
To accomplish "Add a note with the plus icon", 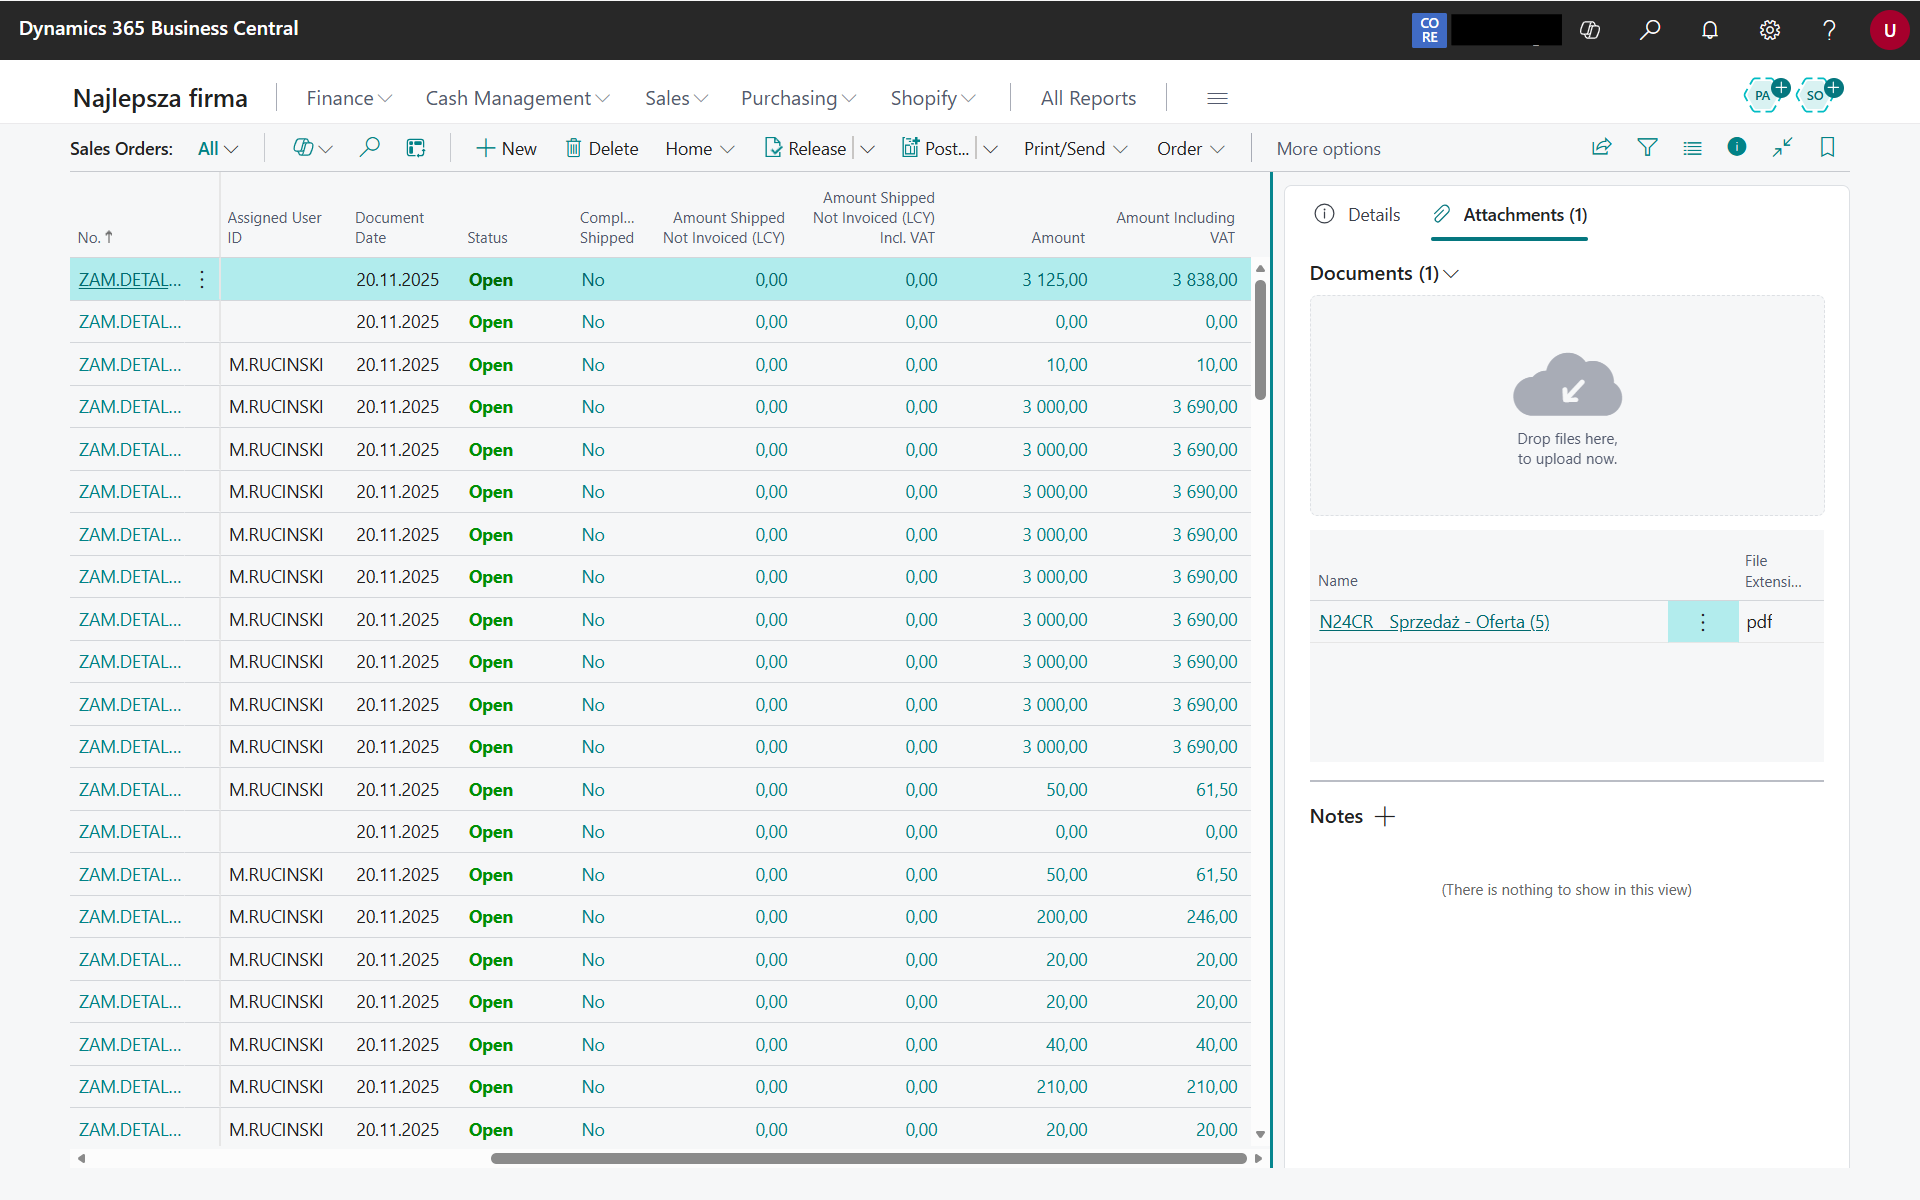I will click(1385, 817).
